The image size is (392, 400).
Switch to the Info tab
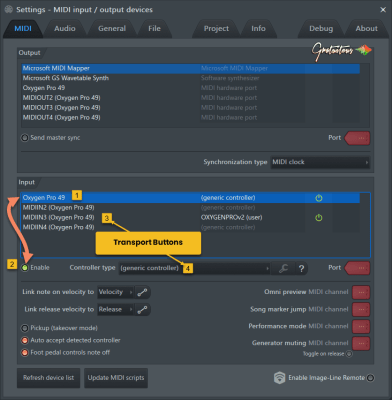coord(258,29)
